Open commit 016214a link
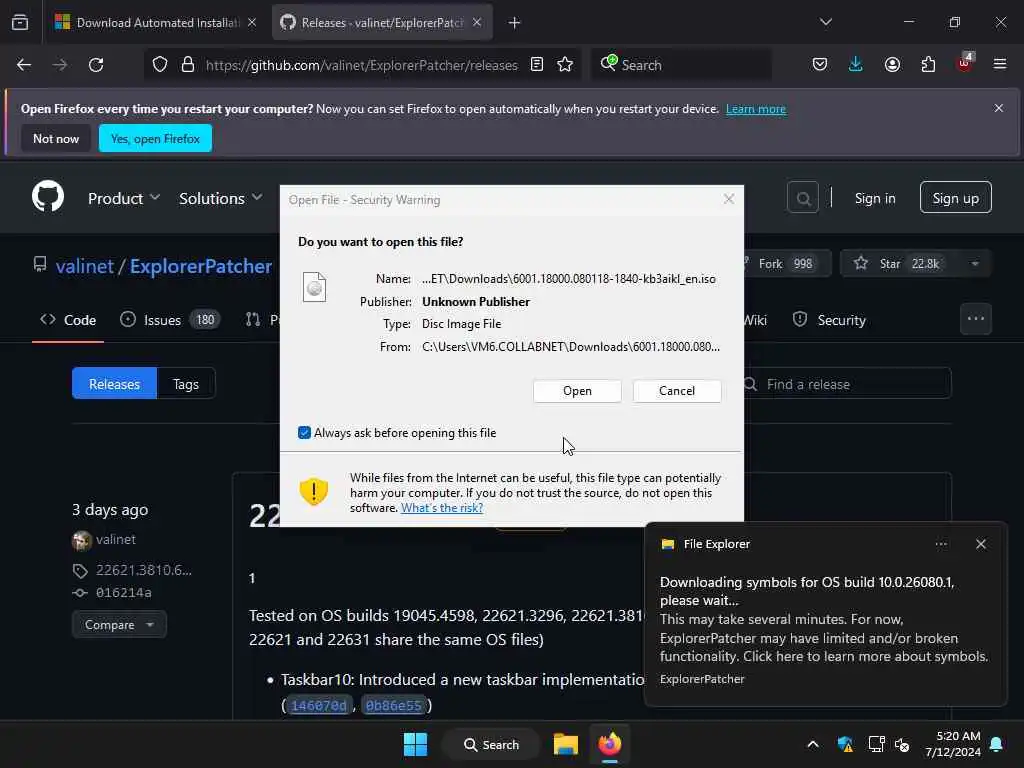The image size is (1024, 768). tap(123, 593)
